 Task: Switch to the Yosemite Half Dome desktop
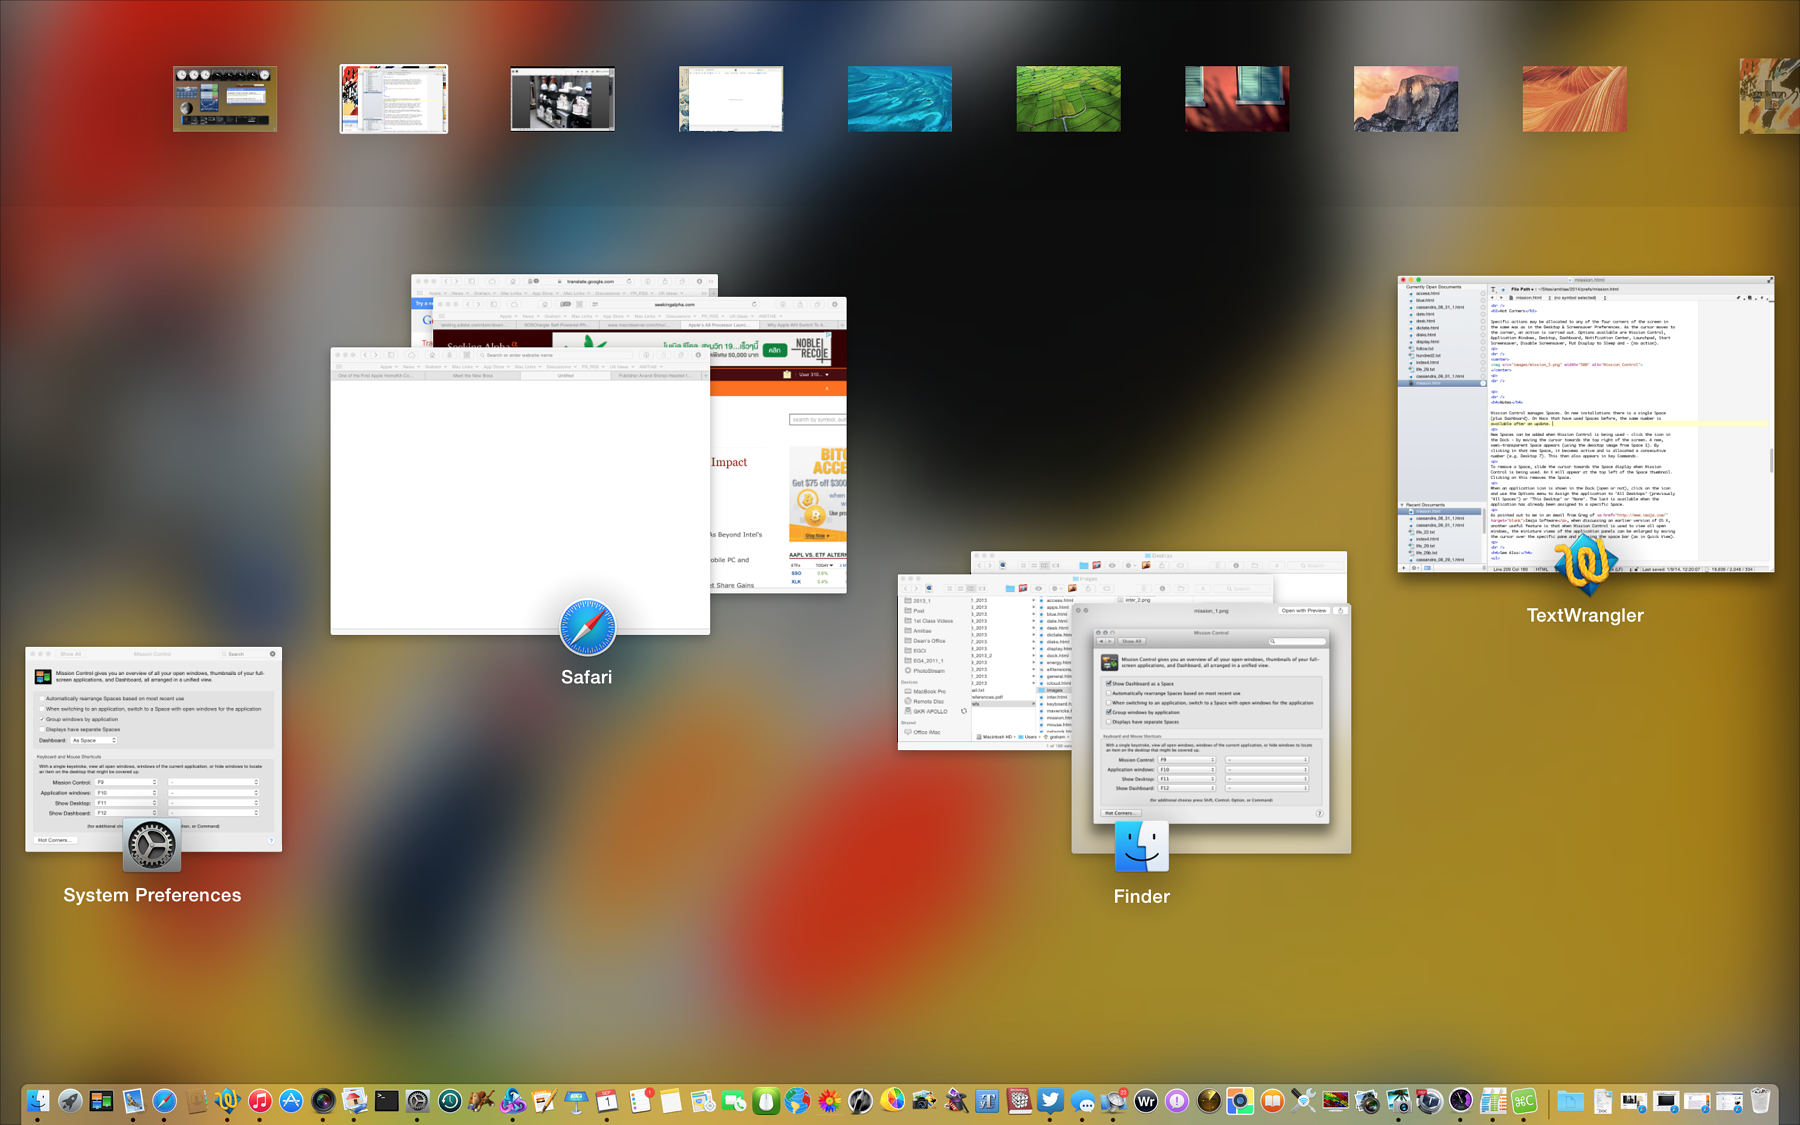click(1406, 99)
